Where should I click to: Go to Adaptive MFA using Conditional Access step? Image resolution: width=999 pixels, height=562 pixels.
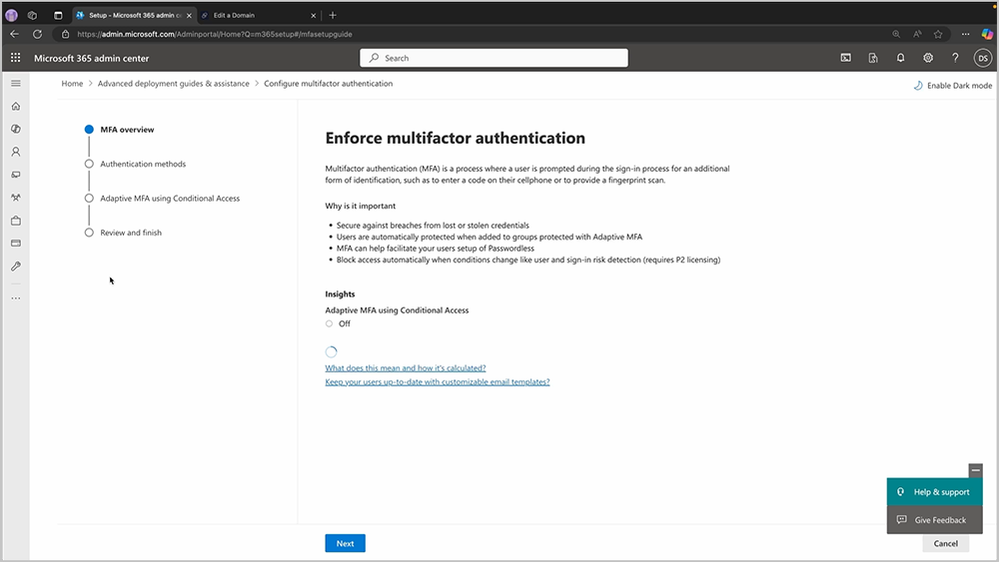tap(169, 198)
